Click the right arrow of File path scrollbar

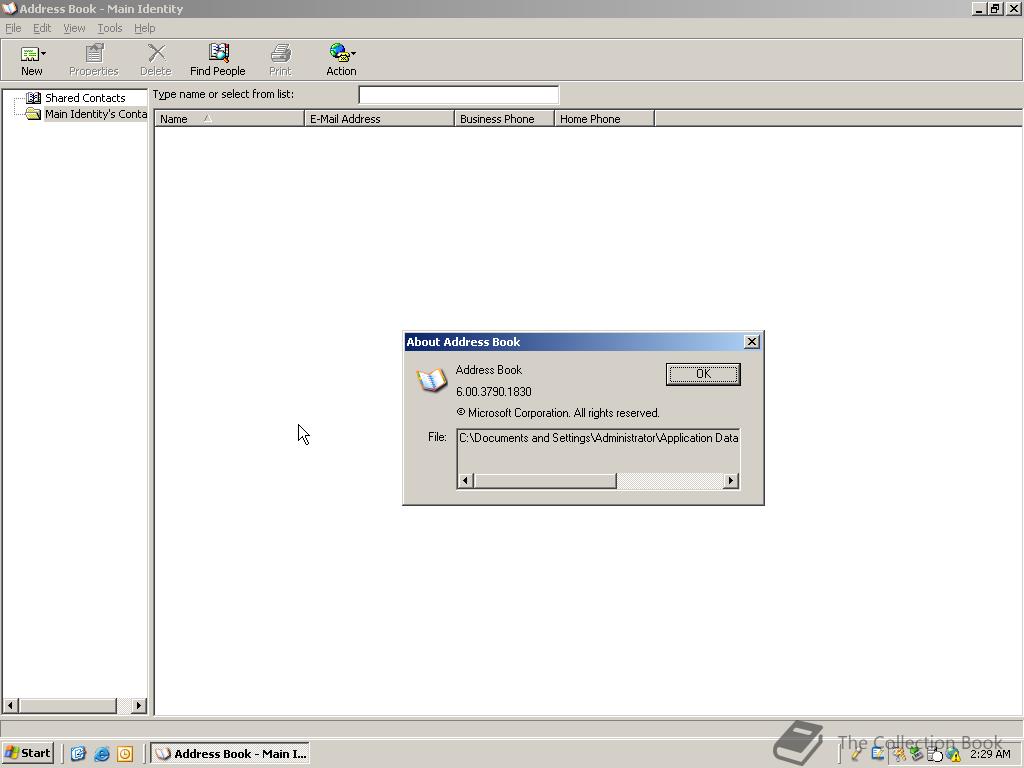pos(731,481)
